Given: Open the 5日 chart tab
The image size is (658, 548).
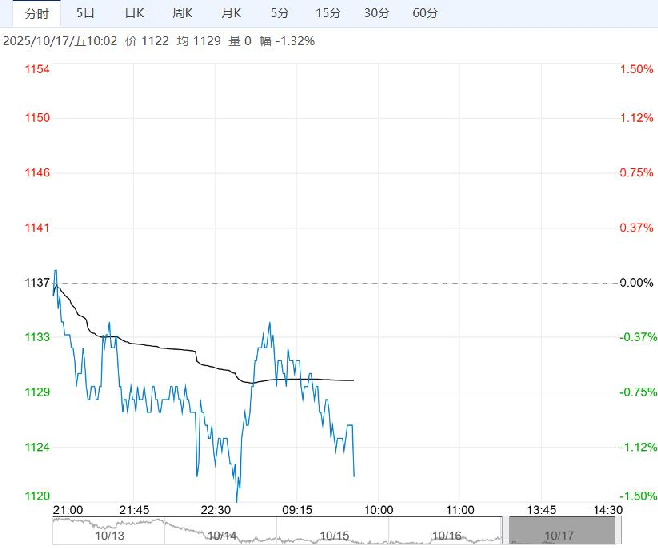Looking at the screenshot, I should coord(87,13).
